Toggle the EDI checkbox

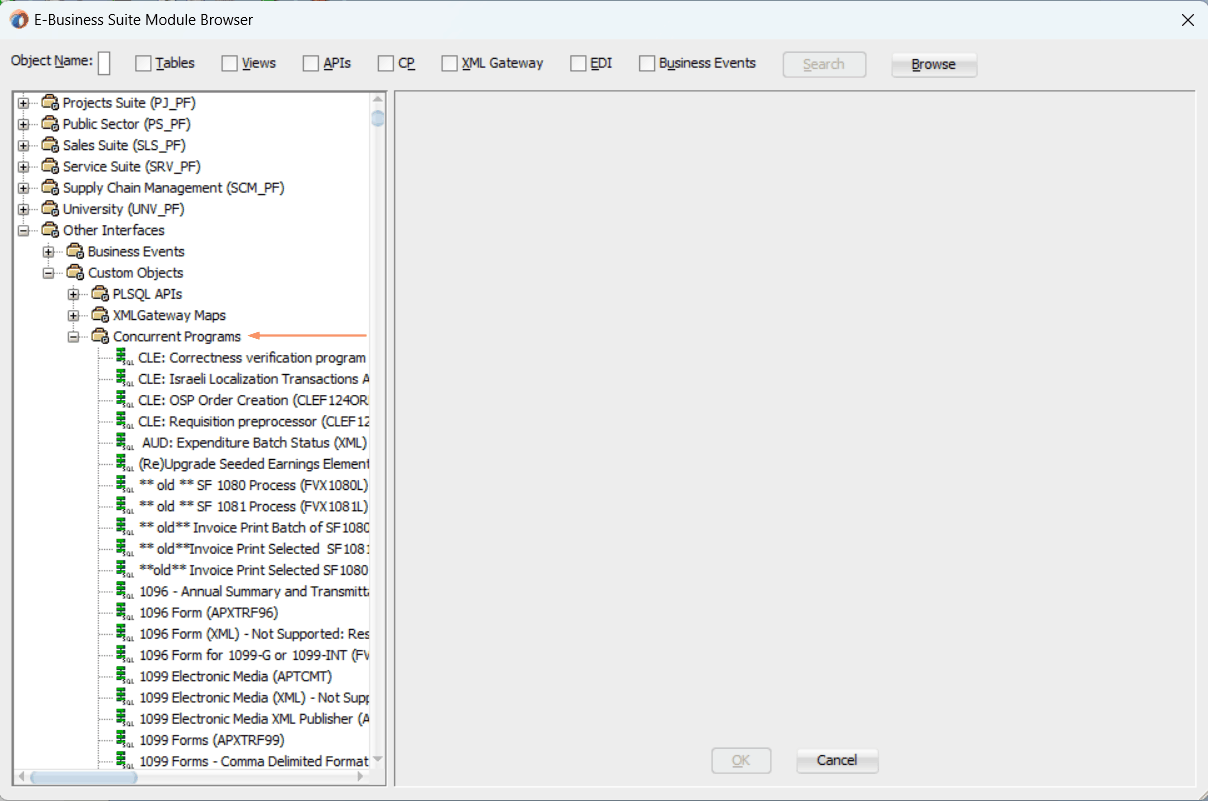[x=578, y=63]
